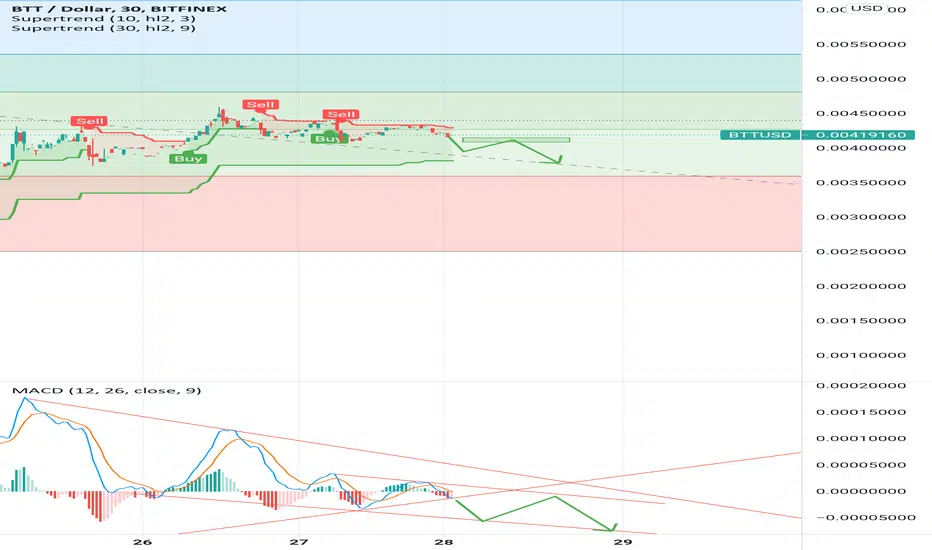The height and width of the screenshot is (550, 932).
Task: Click the 0.00500000 price axis label
Action: [x=861, y=79]
